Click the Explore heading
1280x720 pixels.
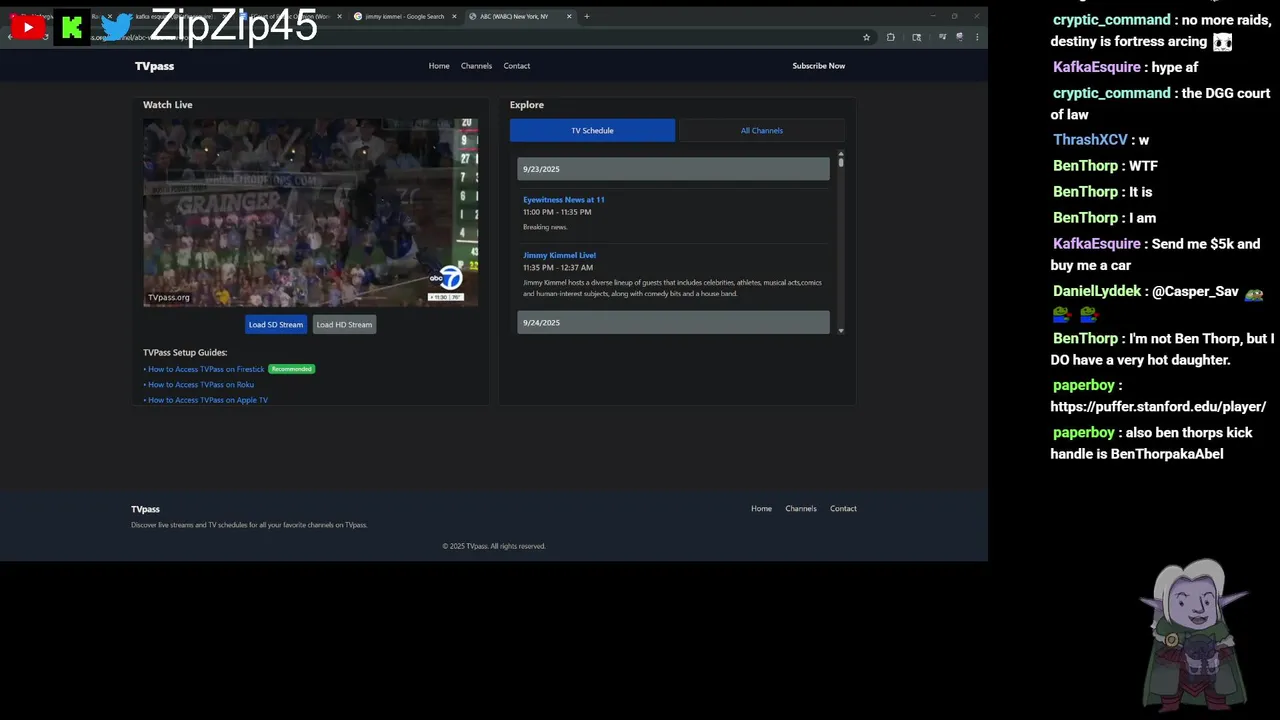527,104
